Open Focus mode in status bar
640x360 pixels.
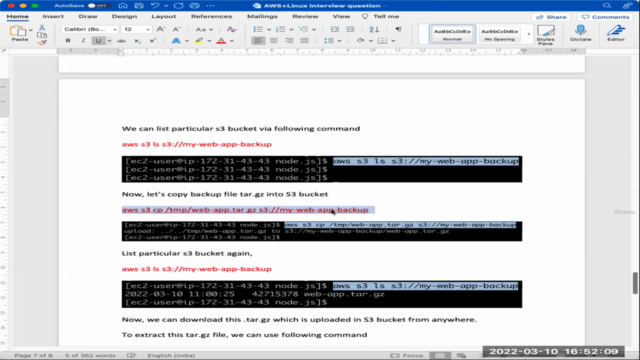click(407, 356)
